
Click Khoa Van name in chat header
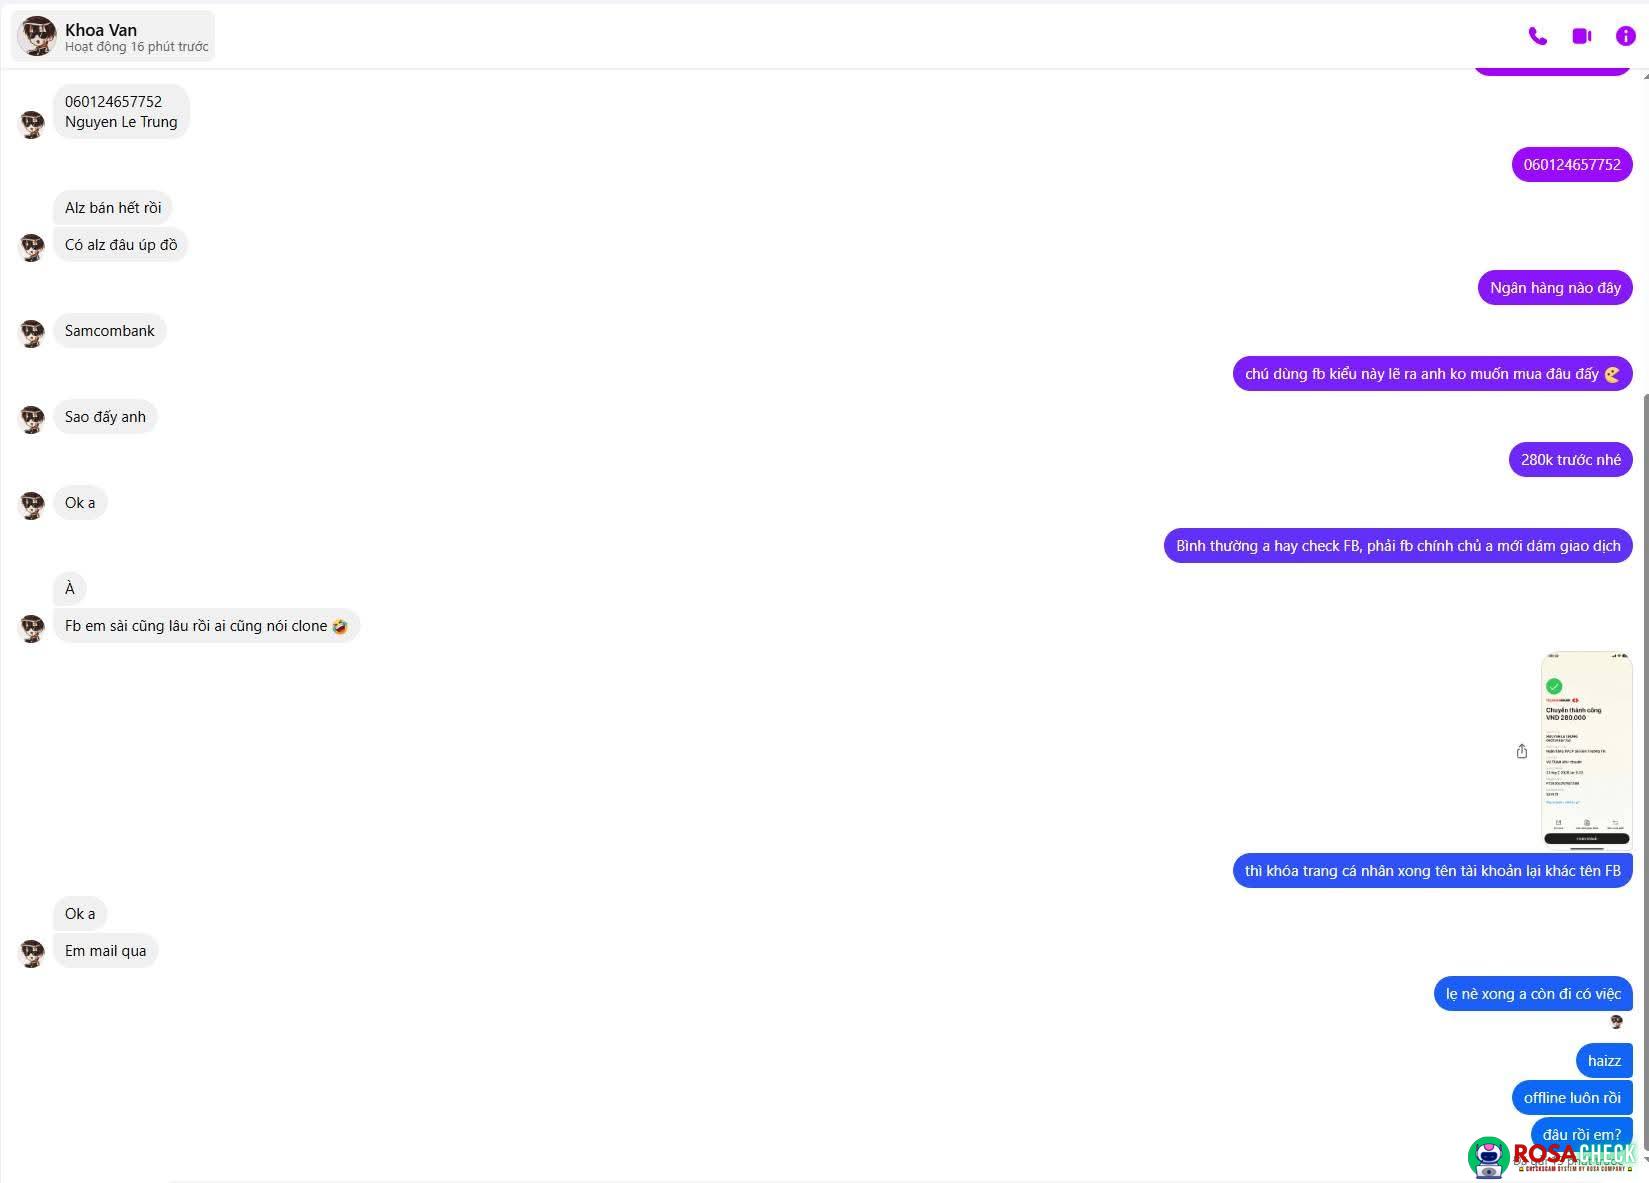[101, 29]
